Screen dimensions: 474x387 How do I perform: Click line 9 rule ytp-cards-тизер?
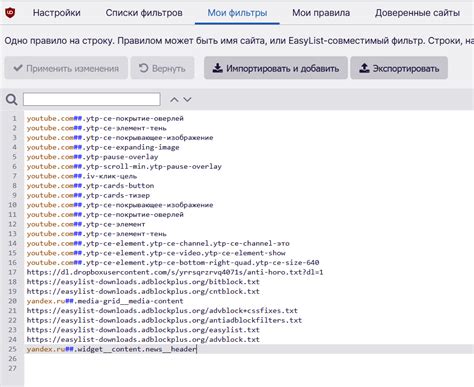coord(88,195)
